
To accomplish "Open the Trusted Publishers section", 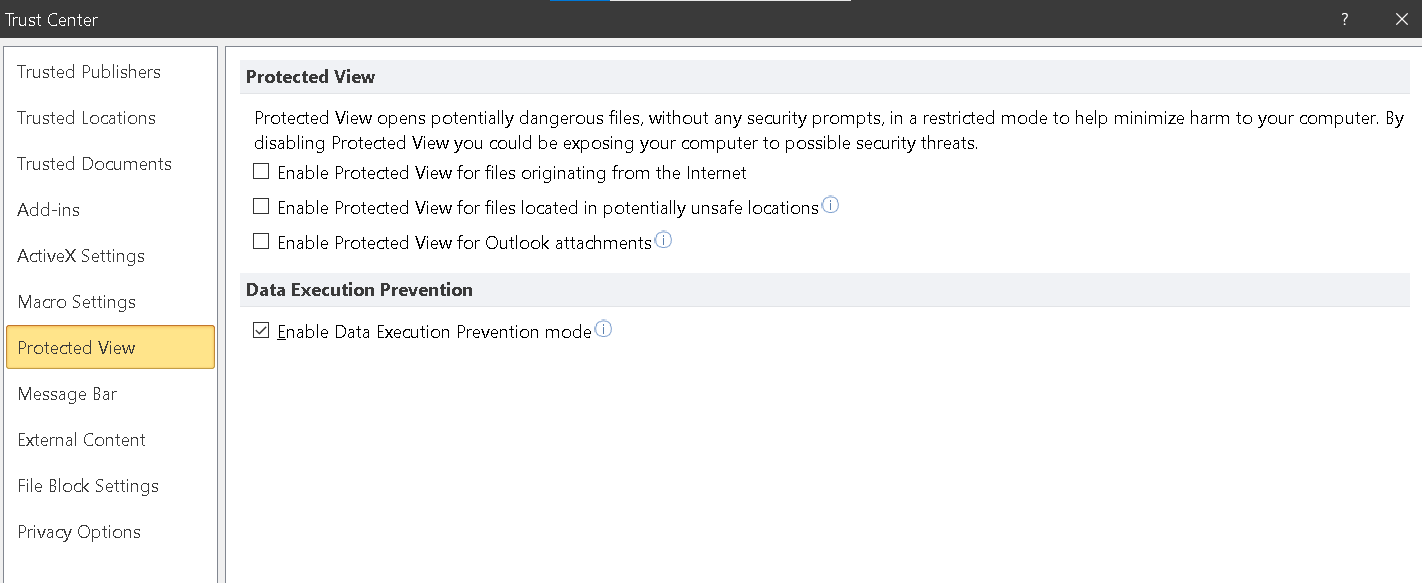I will coord(89,72).
